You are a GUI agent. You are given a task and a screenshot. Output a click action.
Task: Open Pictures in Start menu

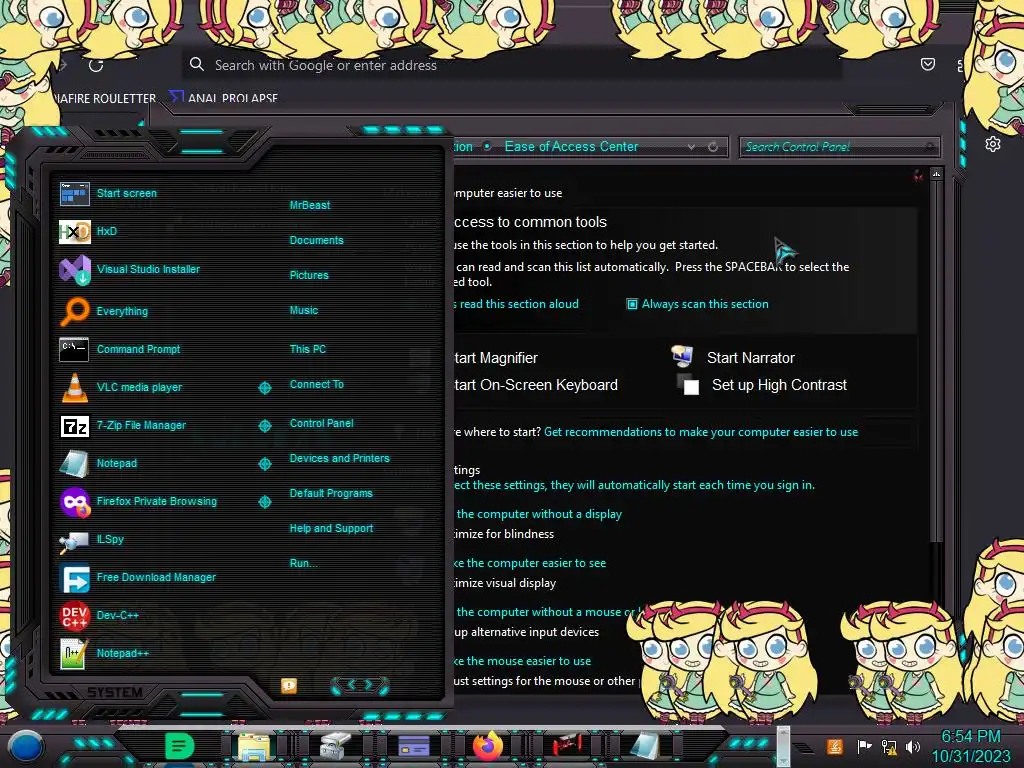309,276
